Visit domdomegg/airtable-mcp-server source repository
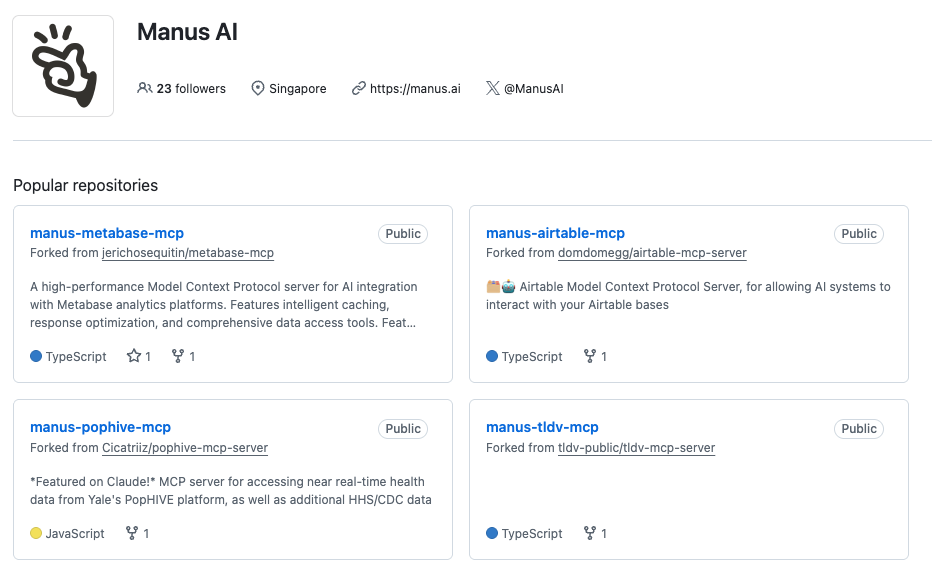Screen dimensions: 932x582 tap(652, 253)
